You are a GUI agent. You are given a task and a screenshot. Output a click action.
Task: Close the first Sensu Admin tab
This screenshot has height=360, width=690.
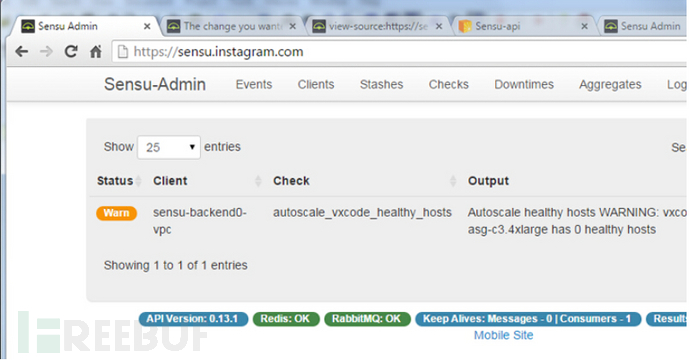point(147,26)
